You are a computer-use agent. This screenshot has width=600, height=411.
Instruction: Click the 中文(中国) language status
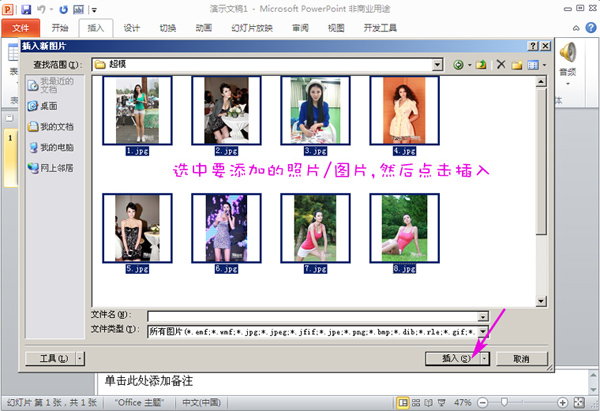click(x=201, y=403)
